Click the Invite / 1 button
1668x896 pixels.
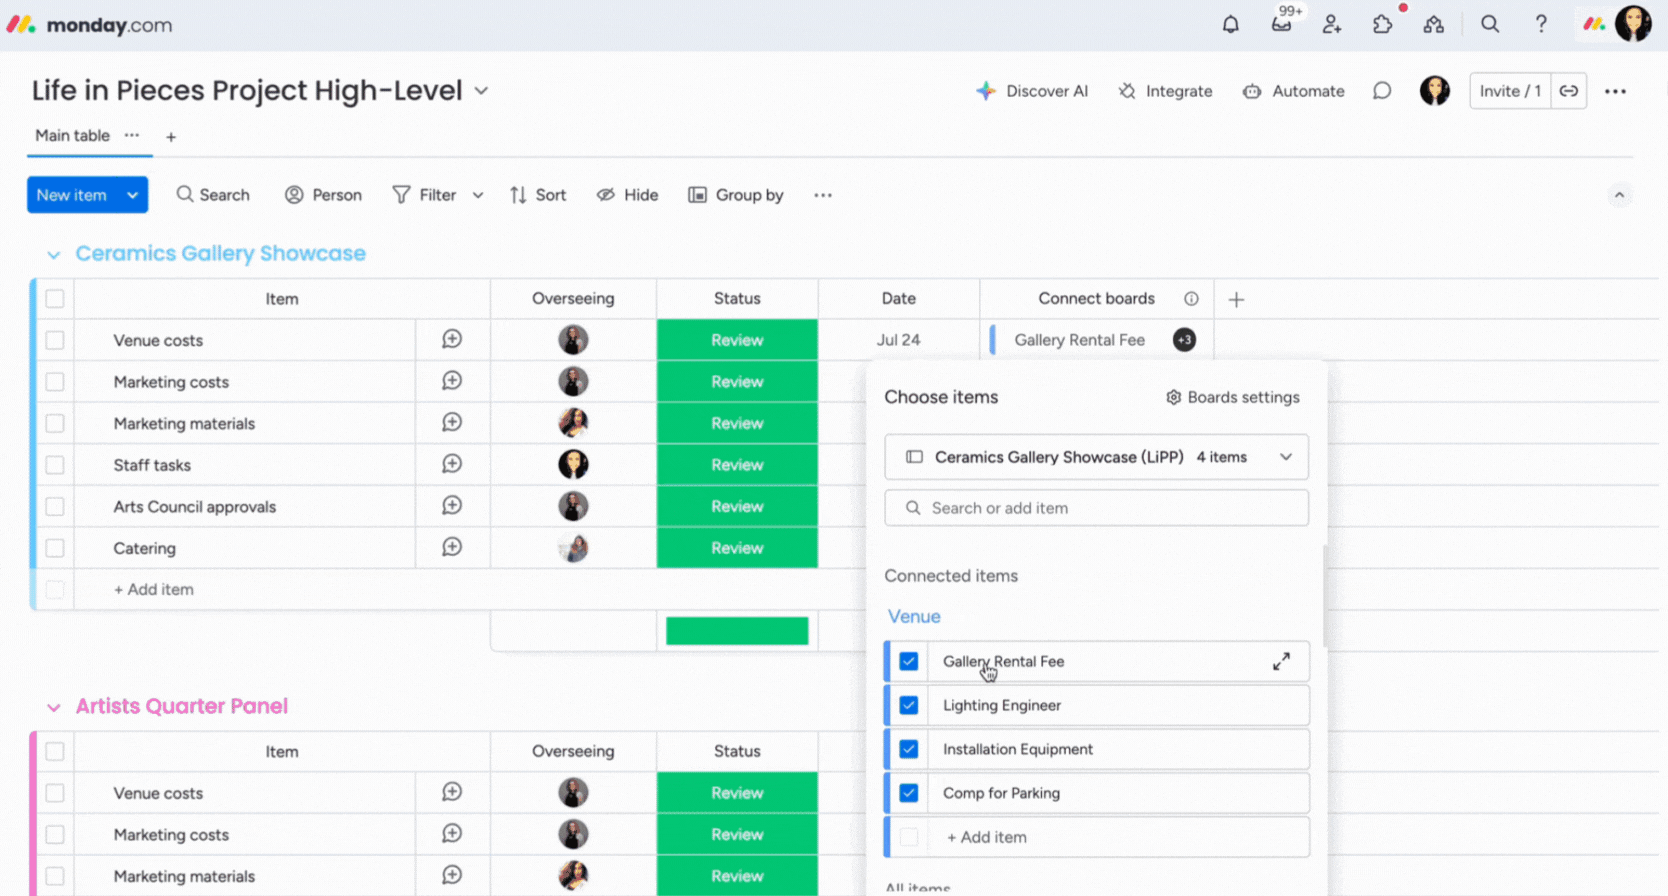(x=1510, y=91)
